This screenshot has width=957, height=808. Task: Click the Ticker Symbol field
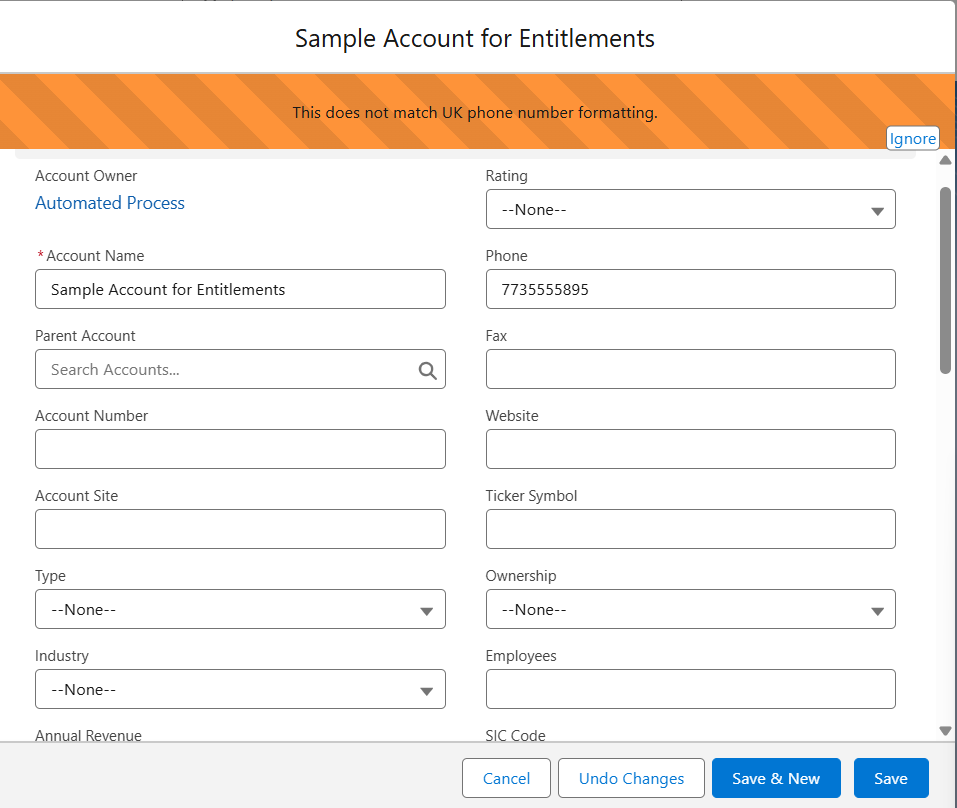[x=690, y=529]
